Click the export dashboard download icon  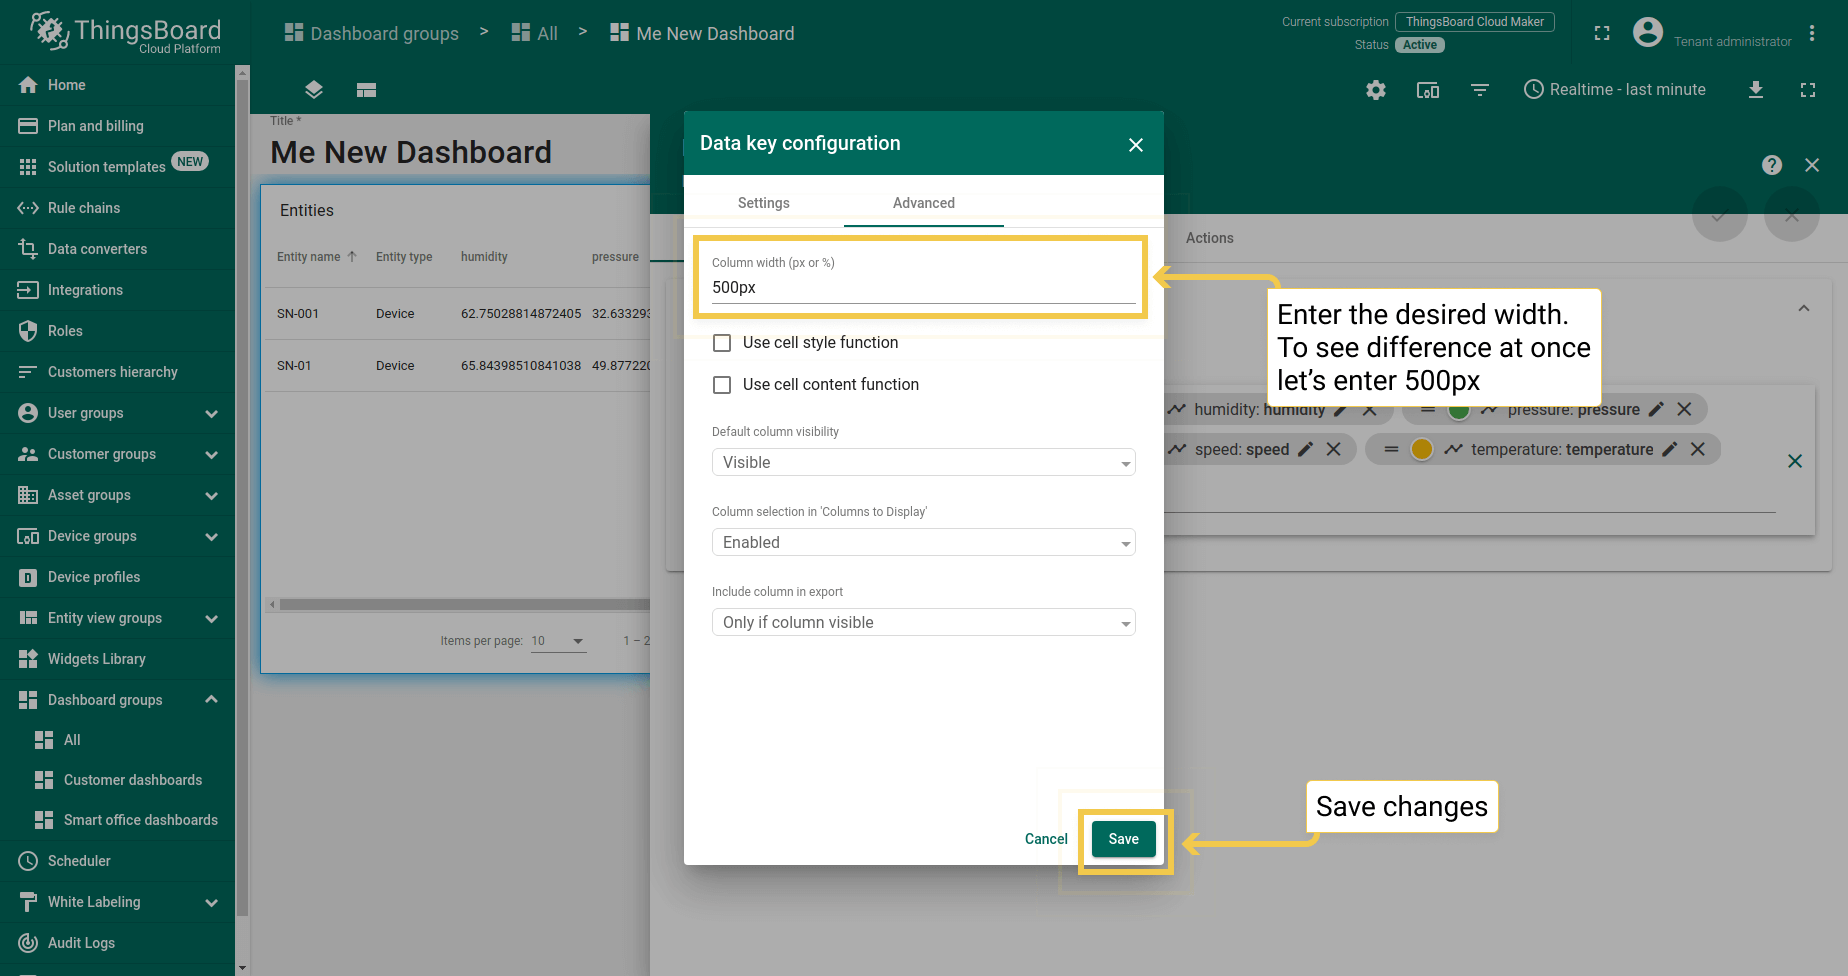(x=1755, y=90)
